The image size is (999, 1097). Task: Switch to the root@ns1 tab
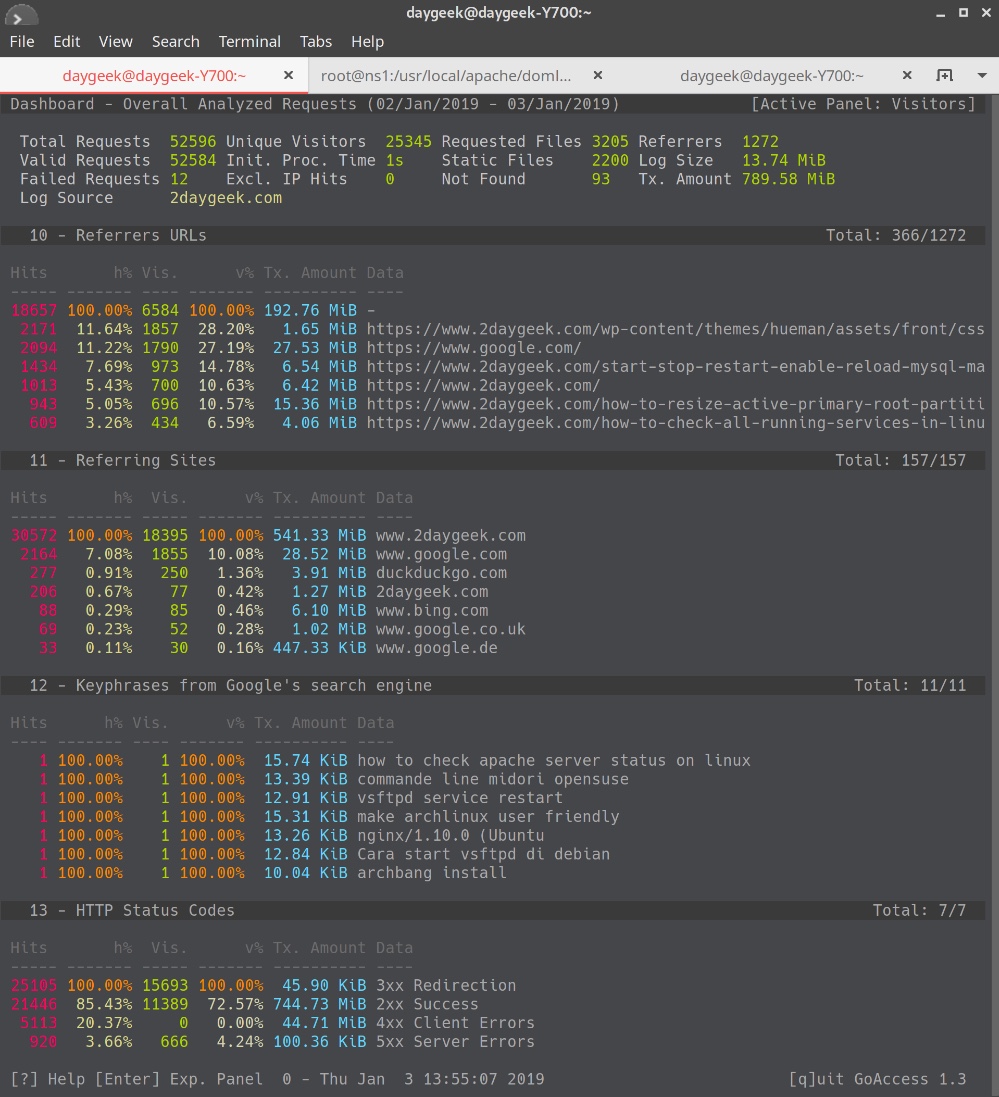click(446, 75)
